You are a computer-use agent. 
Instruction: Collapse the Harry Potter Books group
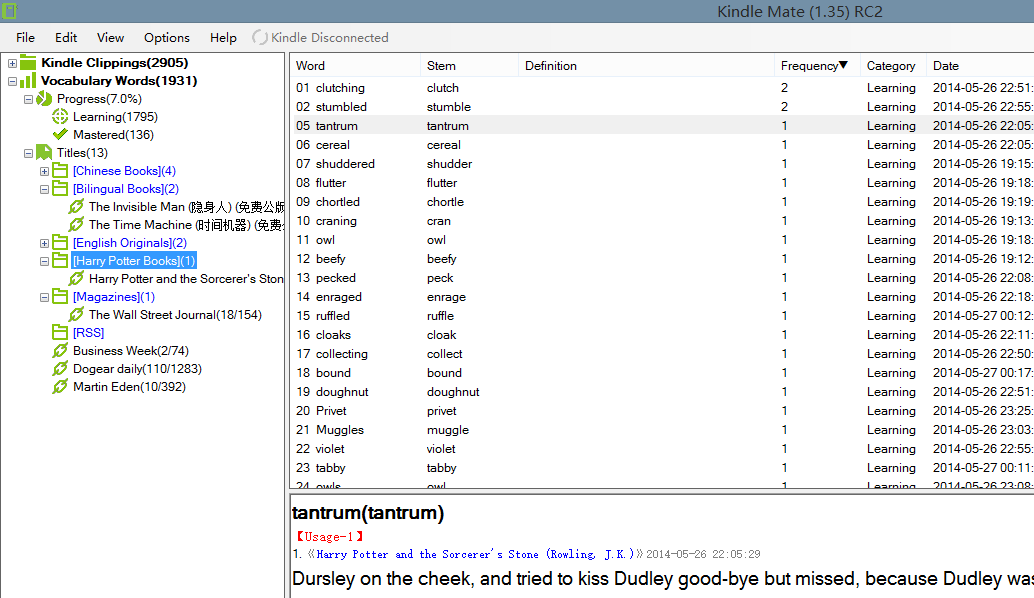[x=44, y=261]
